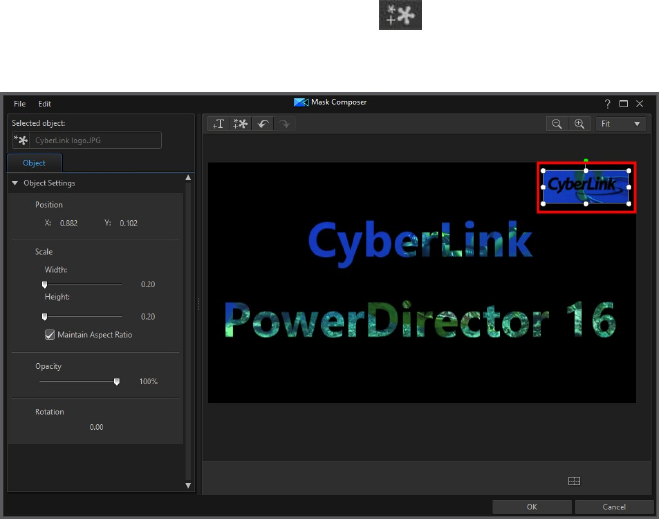This screenshot has height=519, width=659.
Task: Click the Height scale slider handle
Action: (45, 316)
